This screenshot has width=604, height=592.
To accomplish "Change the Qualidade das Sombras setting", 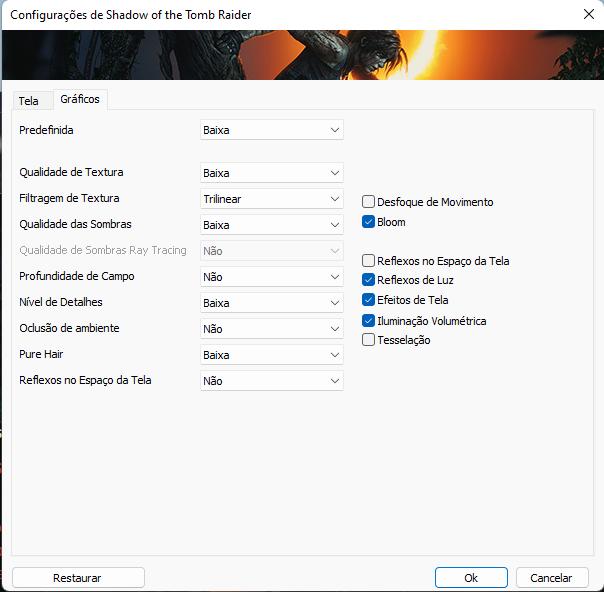I will (x=271, y=225).
